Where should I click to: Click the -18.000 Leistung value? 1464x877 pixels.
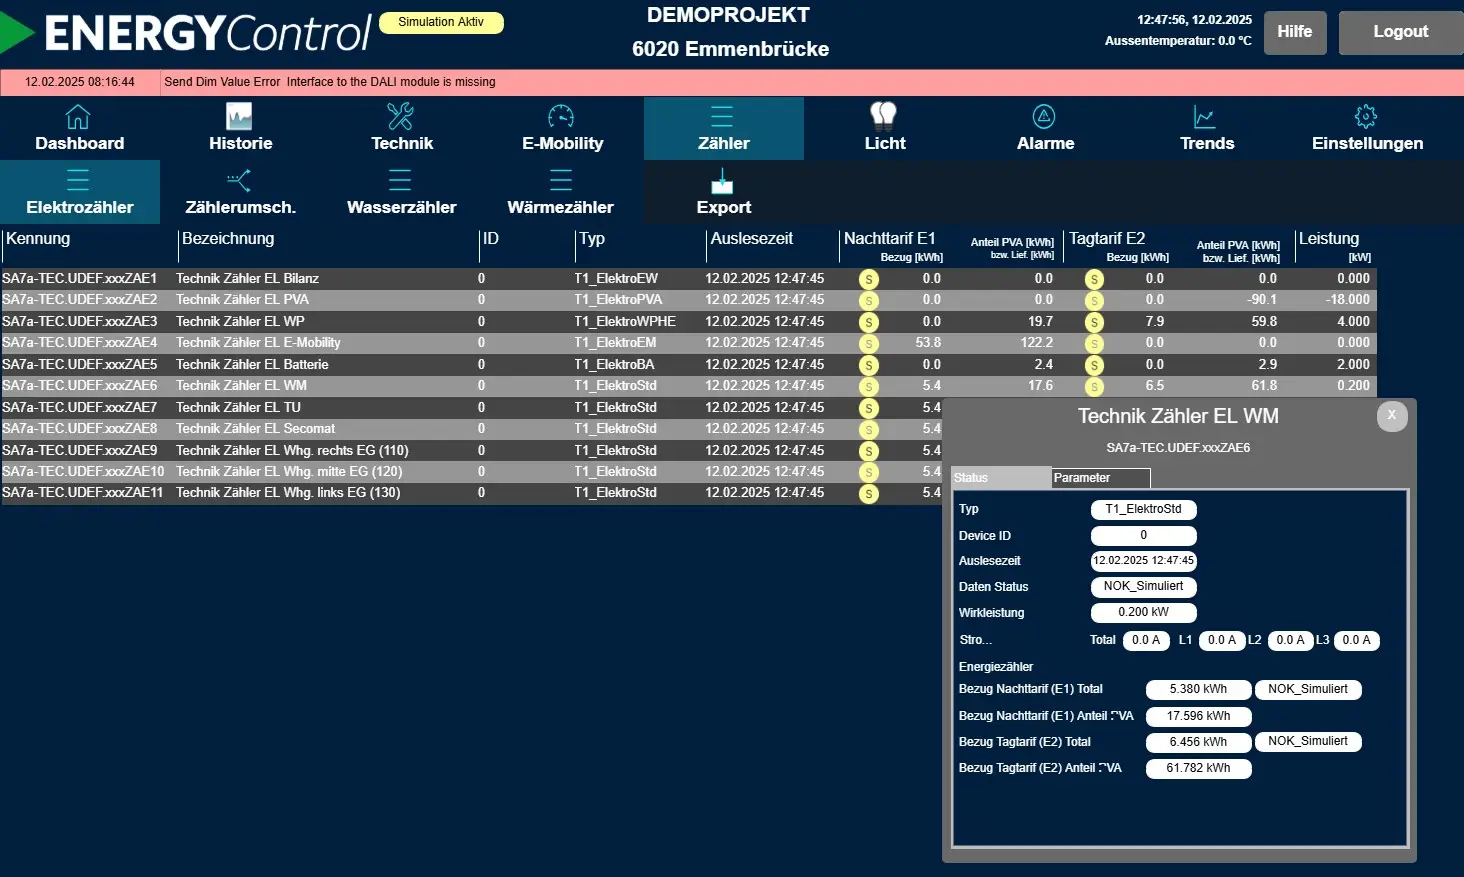1348,300
